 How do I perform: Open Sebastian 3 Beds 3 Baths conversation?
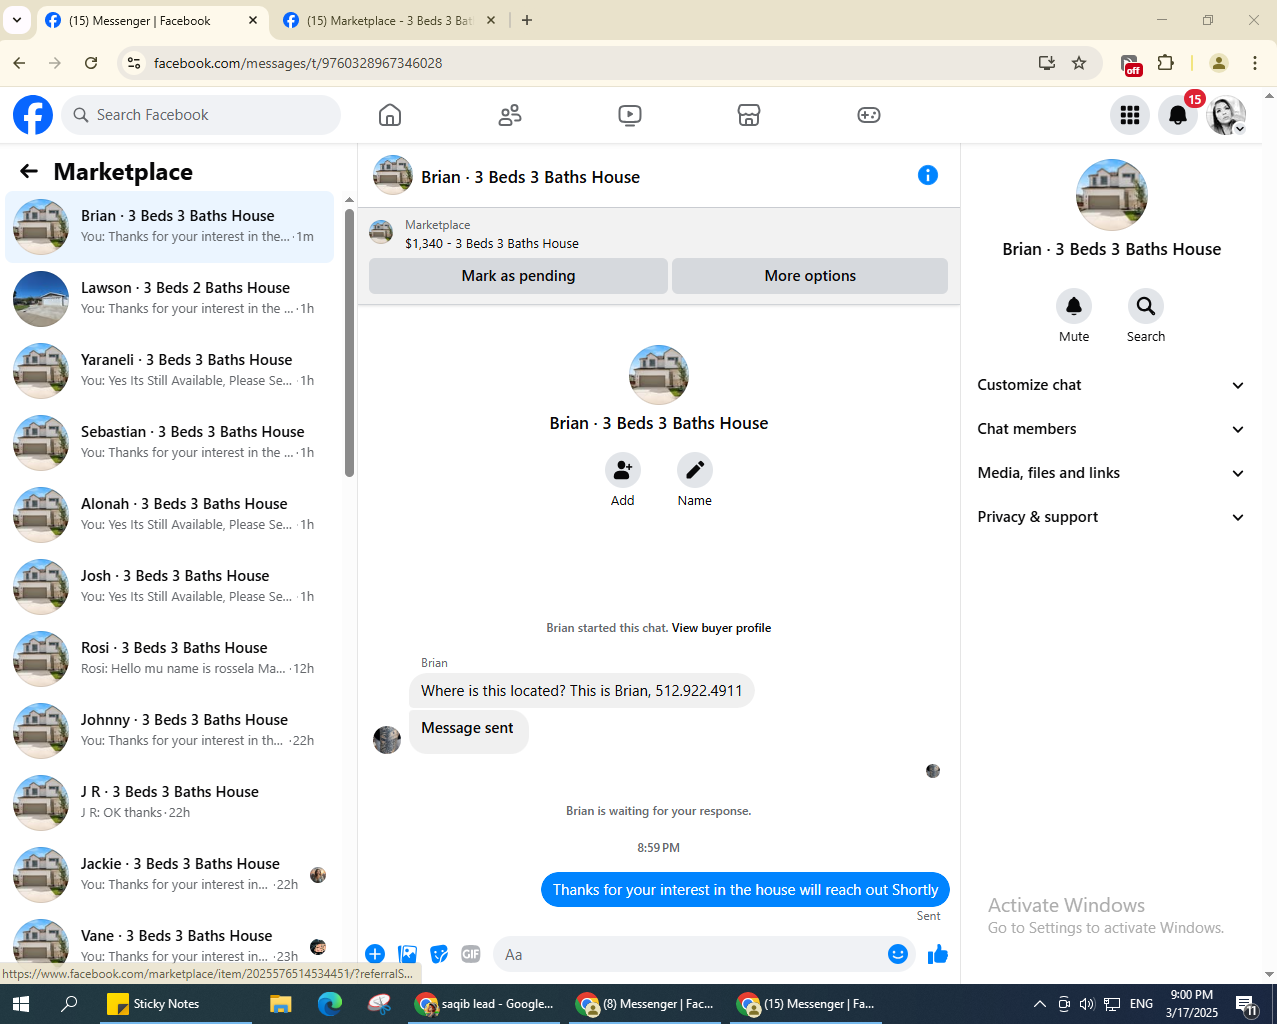[170, 443]
